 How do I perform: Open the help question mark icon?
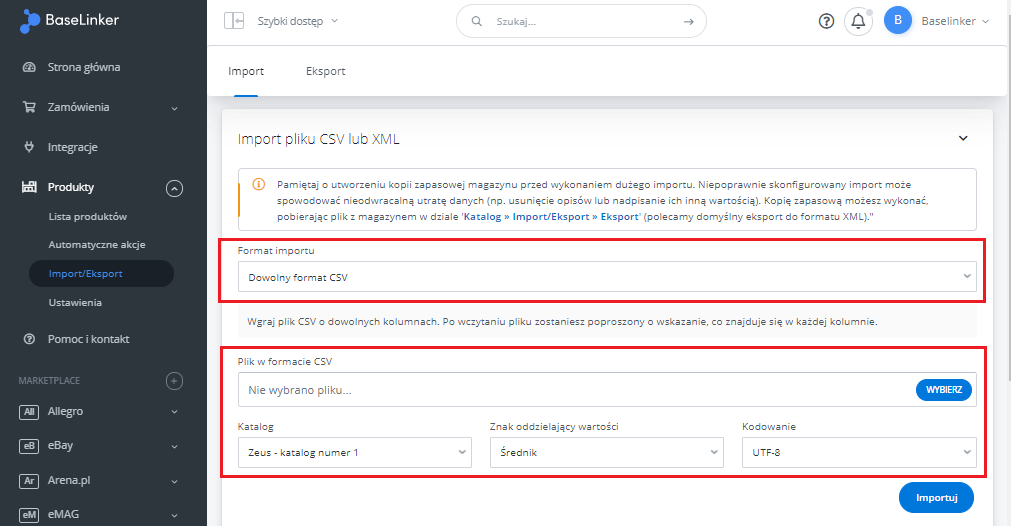tap(826, 21)
